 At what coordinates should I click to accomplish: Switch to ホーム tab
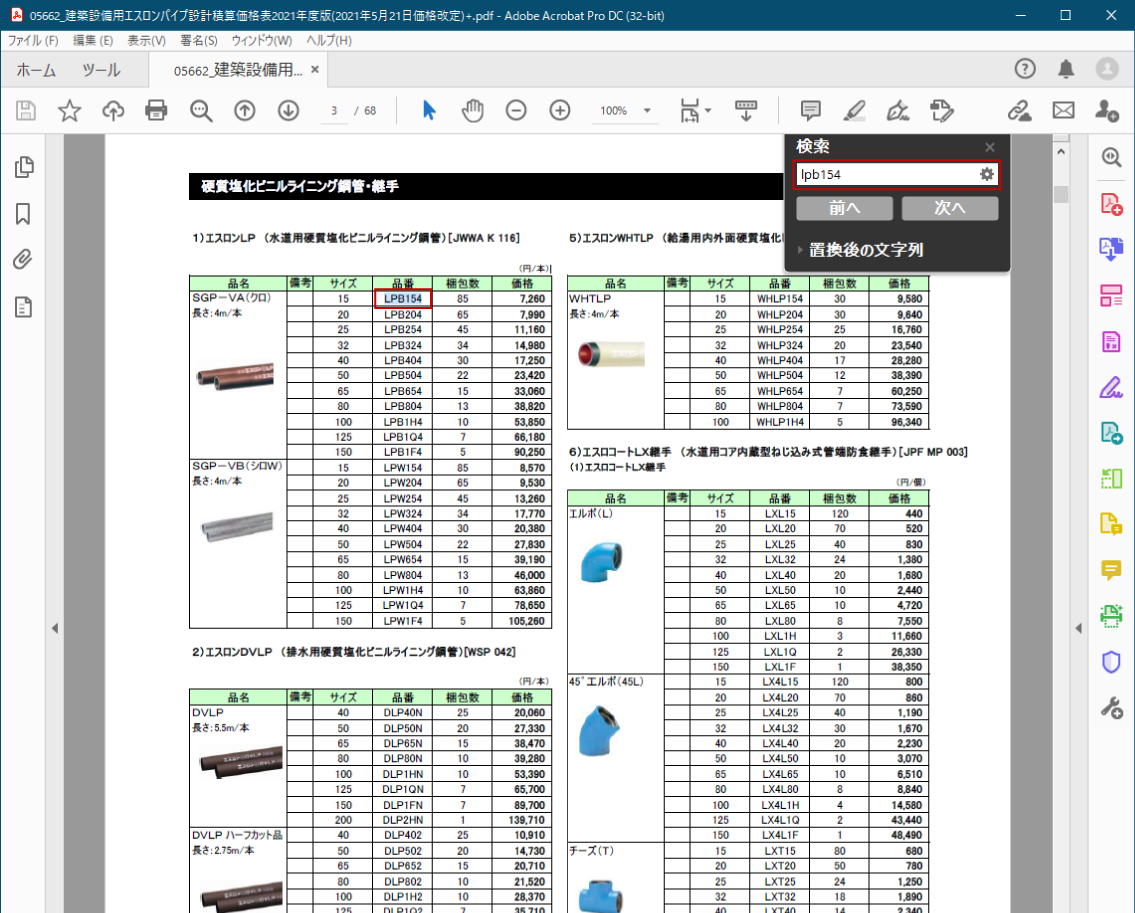coord(36,70)
